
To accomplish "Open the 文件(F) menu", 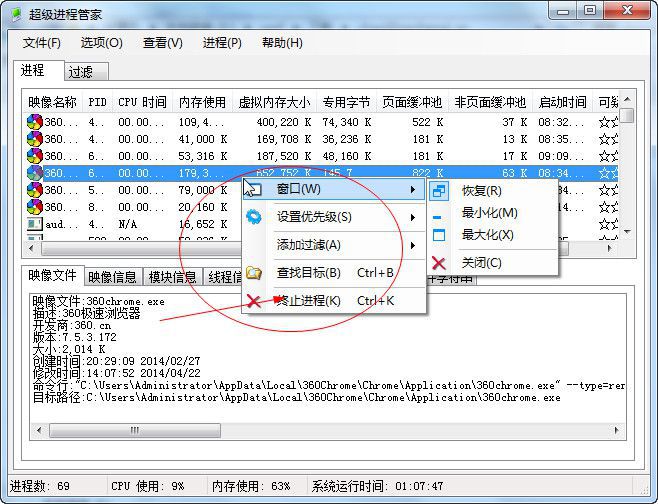I will [x=42, y=43].
